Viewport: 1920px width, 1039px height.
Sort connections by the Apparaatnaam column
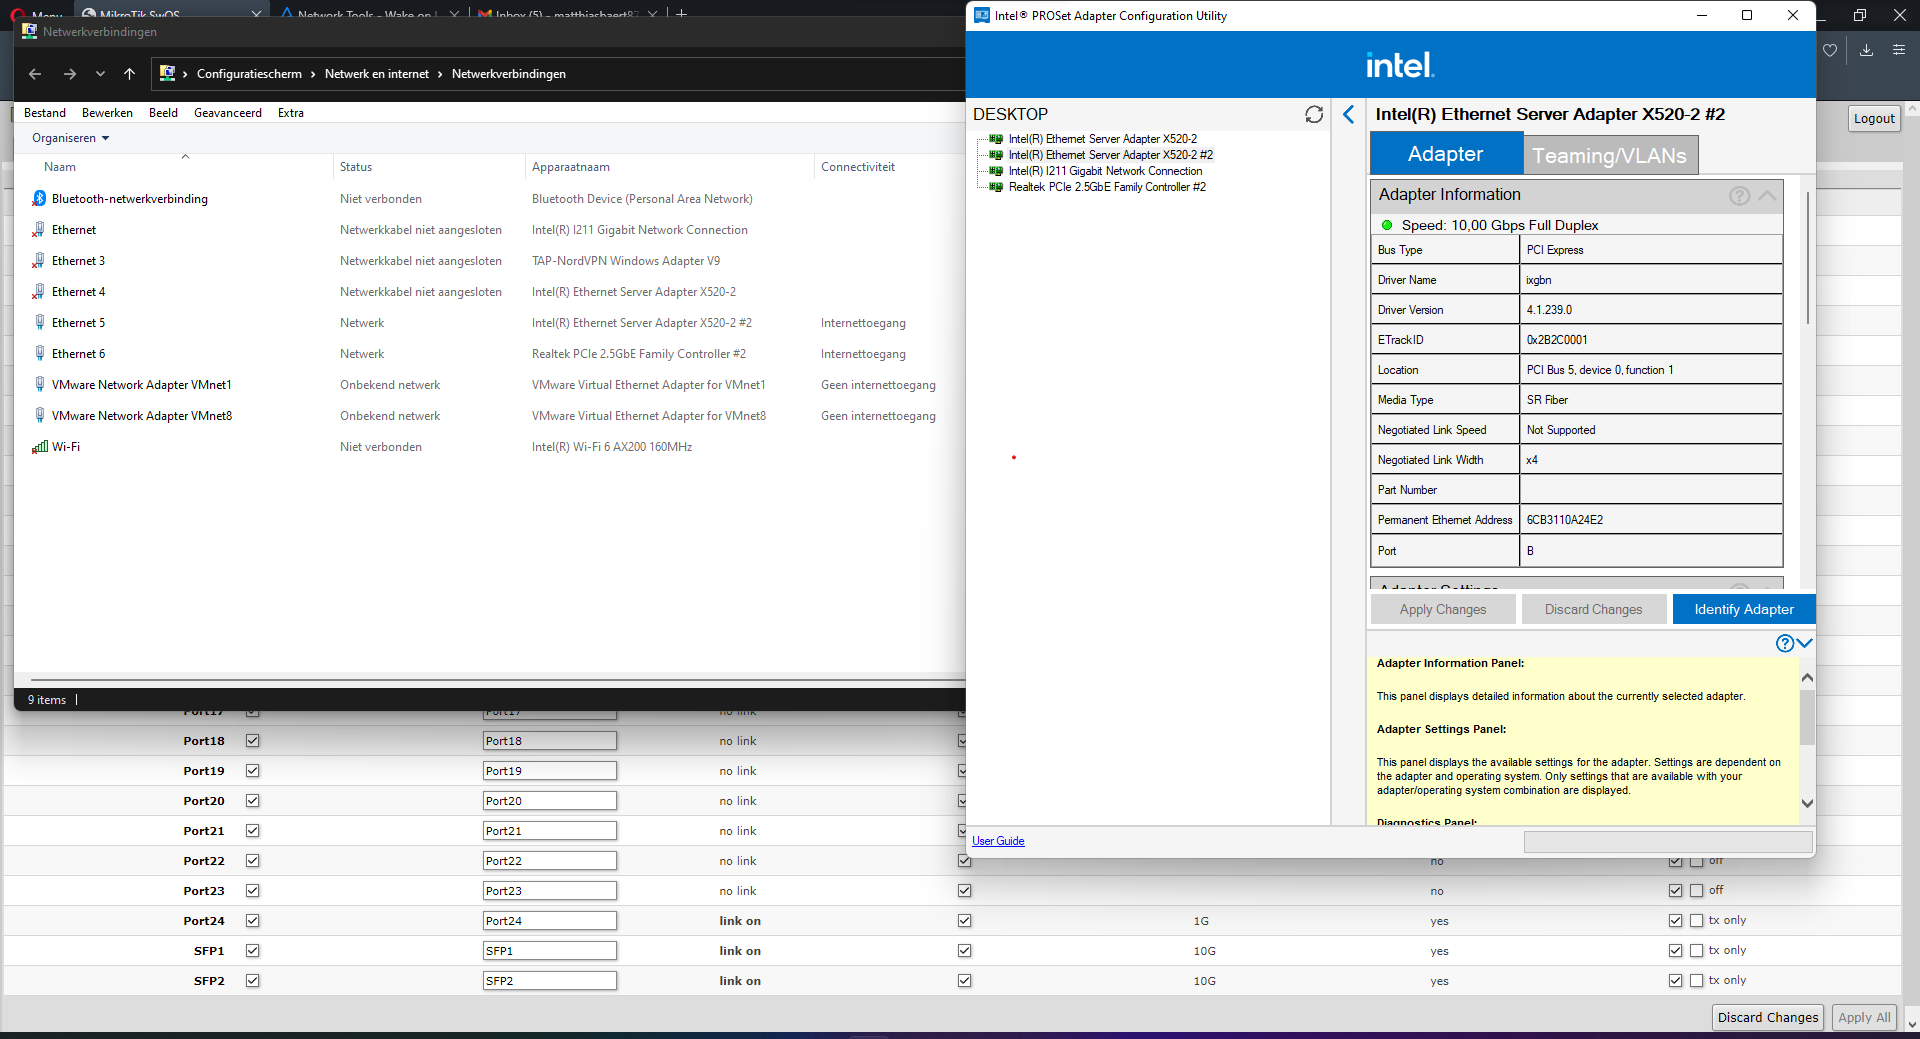pos(570,167)
